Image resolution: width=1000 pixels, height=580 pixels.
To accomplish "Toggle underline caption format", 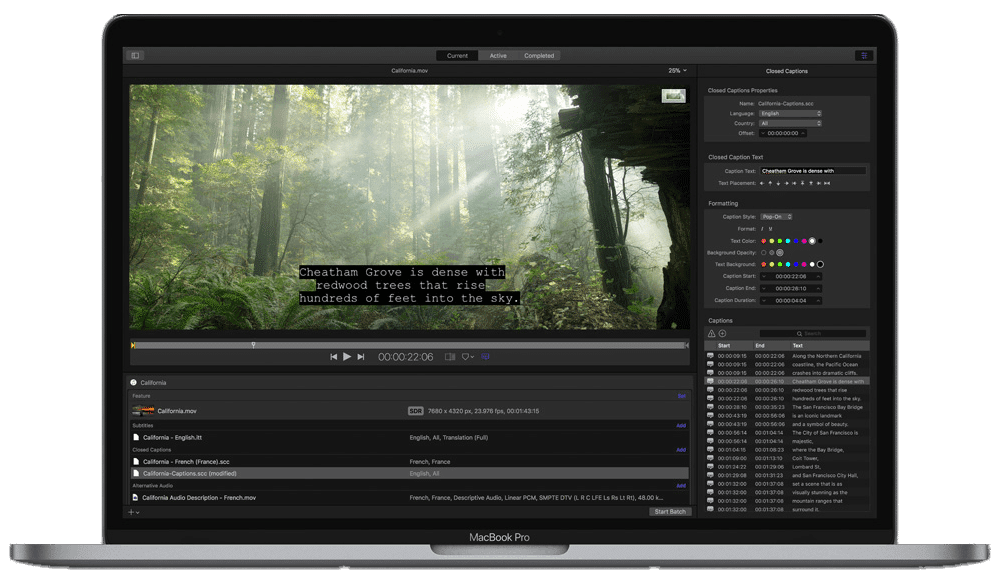I will (770, 228).
